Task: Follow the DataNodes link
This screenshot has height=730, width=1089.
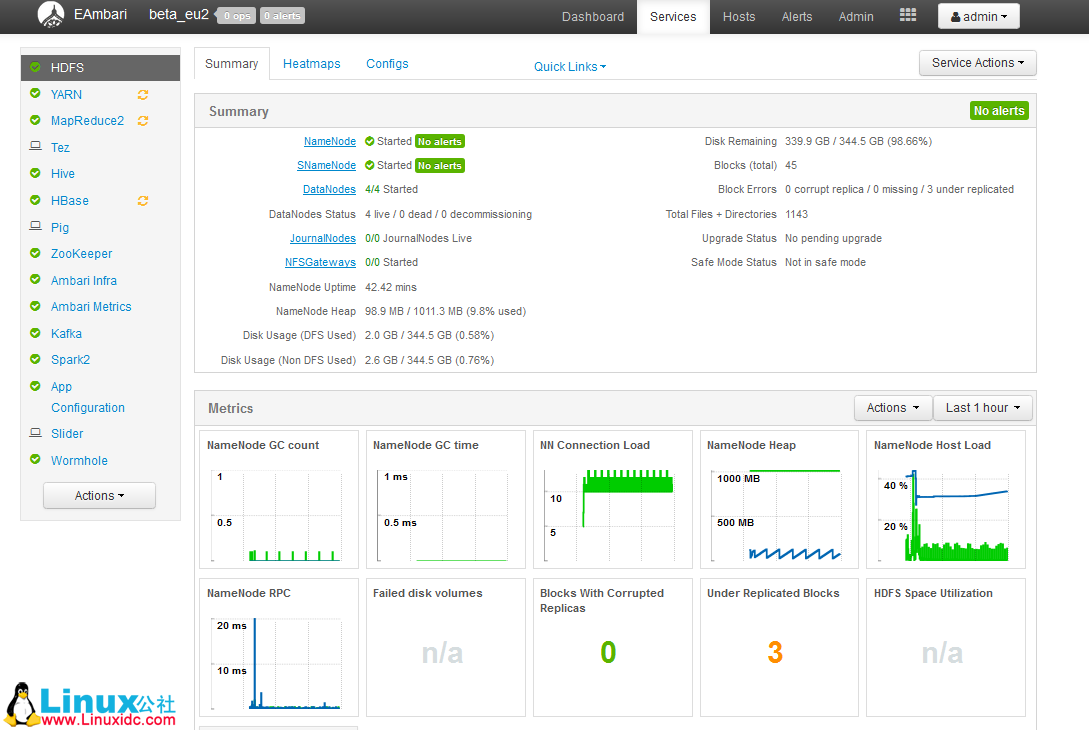Action: tap(329, 190)
